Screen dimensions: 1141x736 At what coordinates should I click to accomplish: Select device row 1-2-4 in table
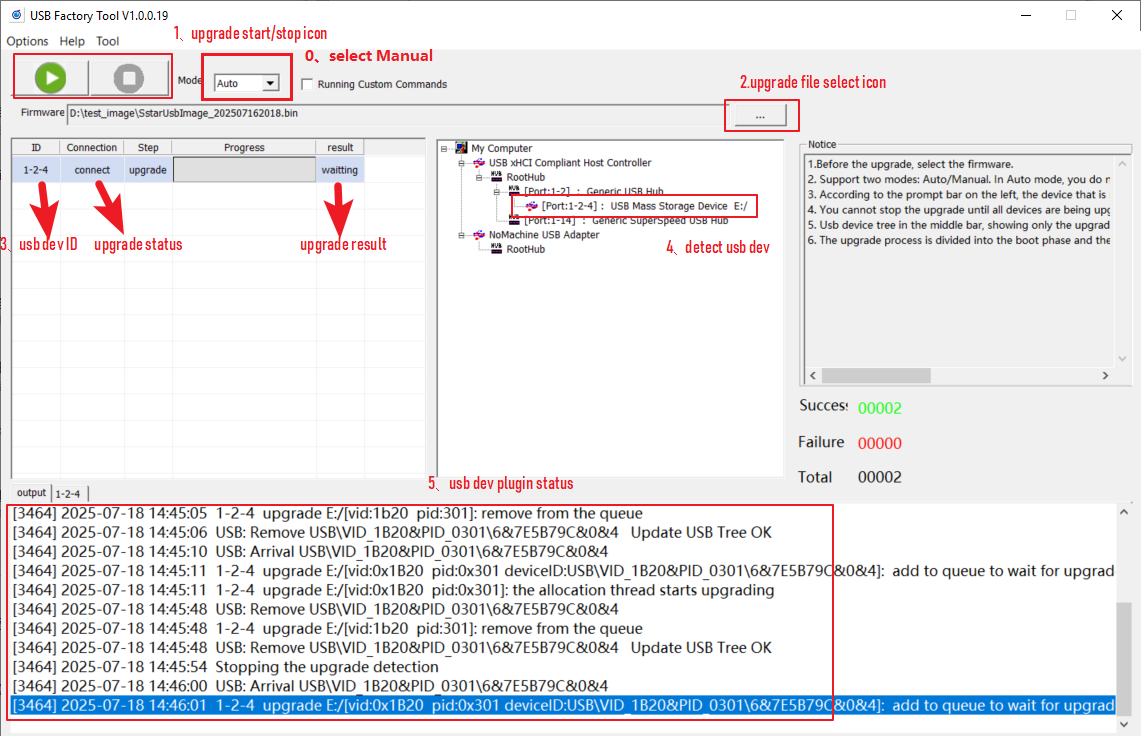pos(35,170)
